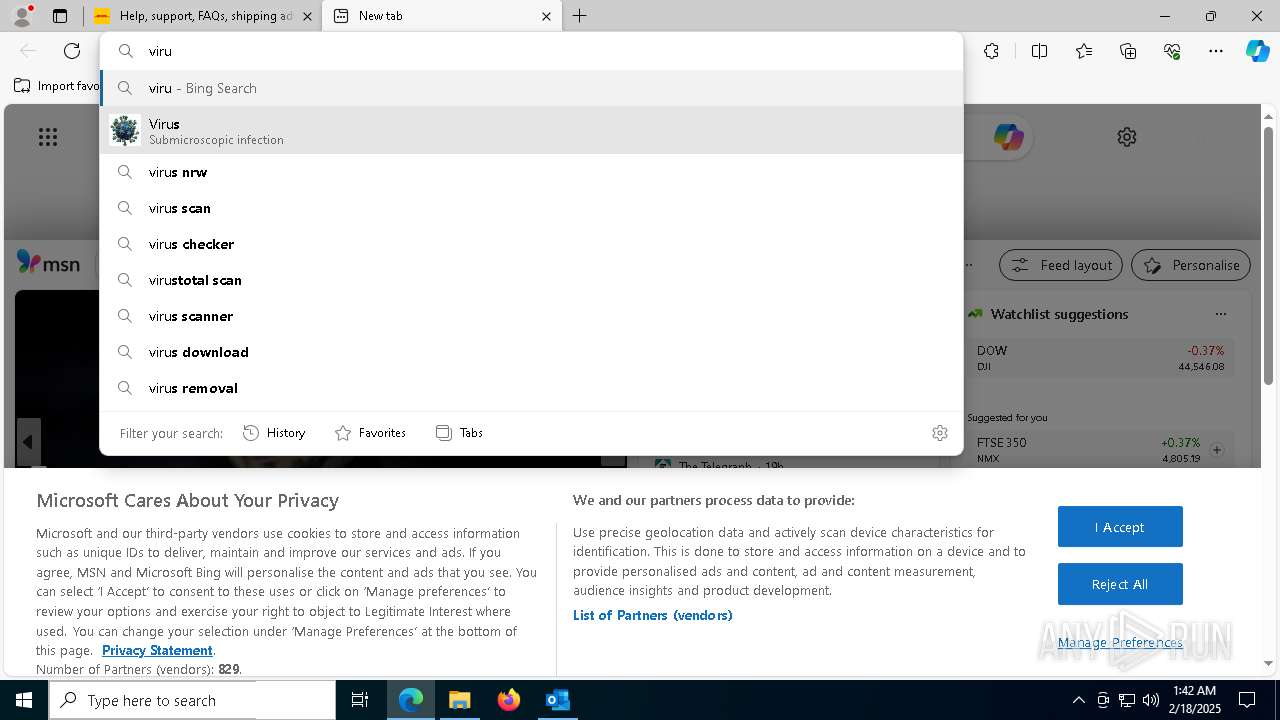
Task: Click the browser Back arrow
Action: (x=28, y=51)
